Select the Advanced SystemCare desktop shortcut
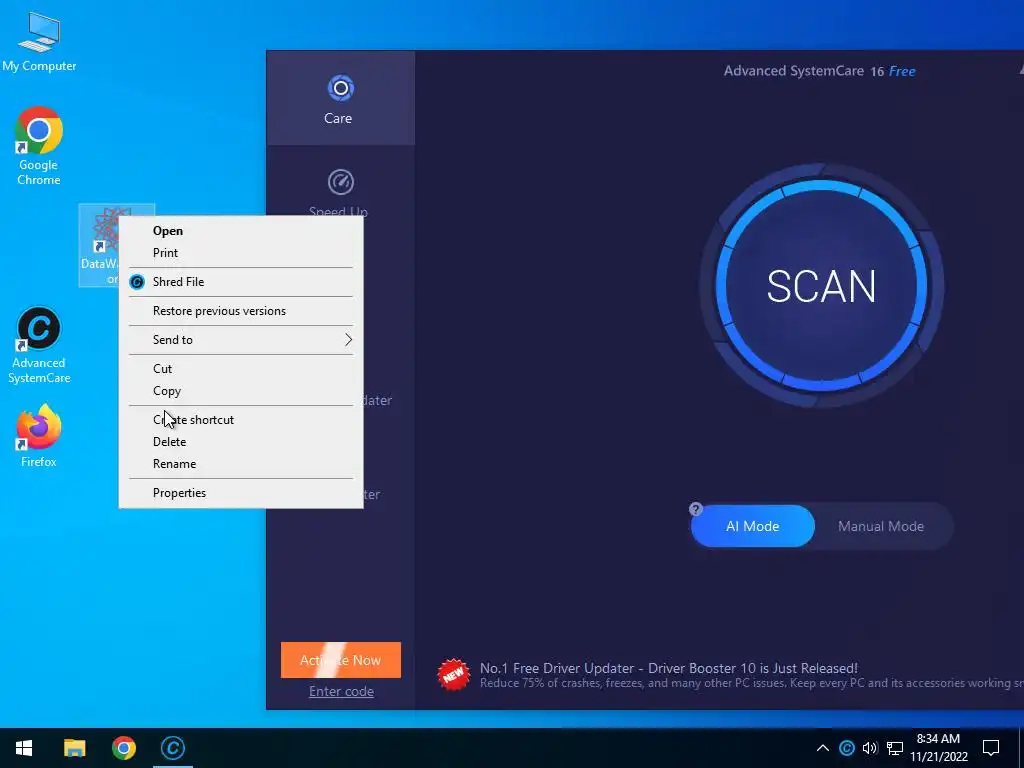Viewport: 1024px width, 768px height. pos(39,345)
